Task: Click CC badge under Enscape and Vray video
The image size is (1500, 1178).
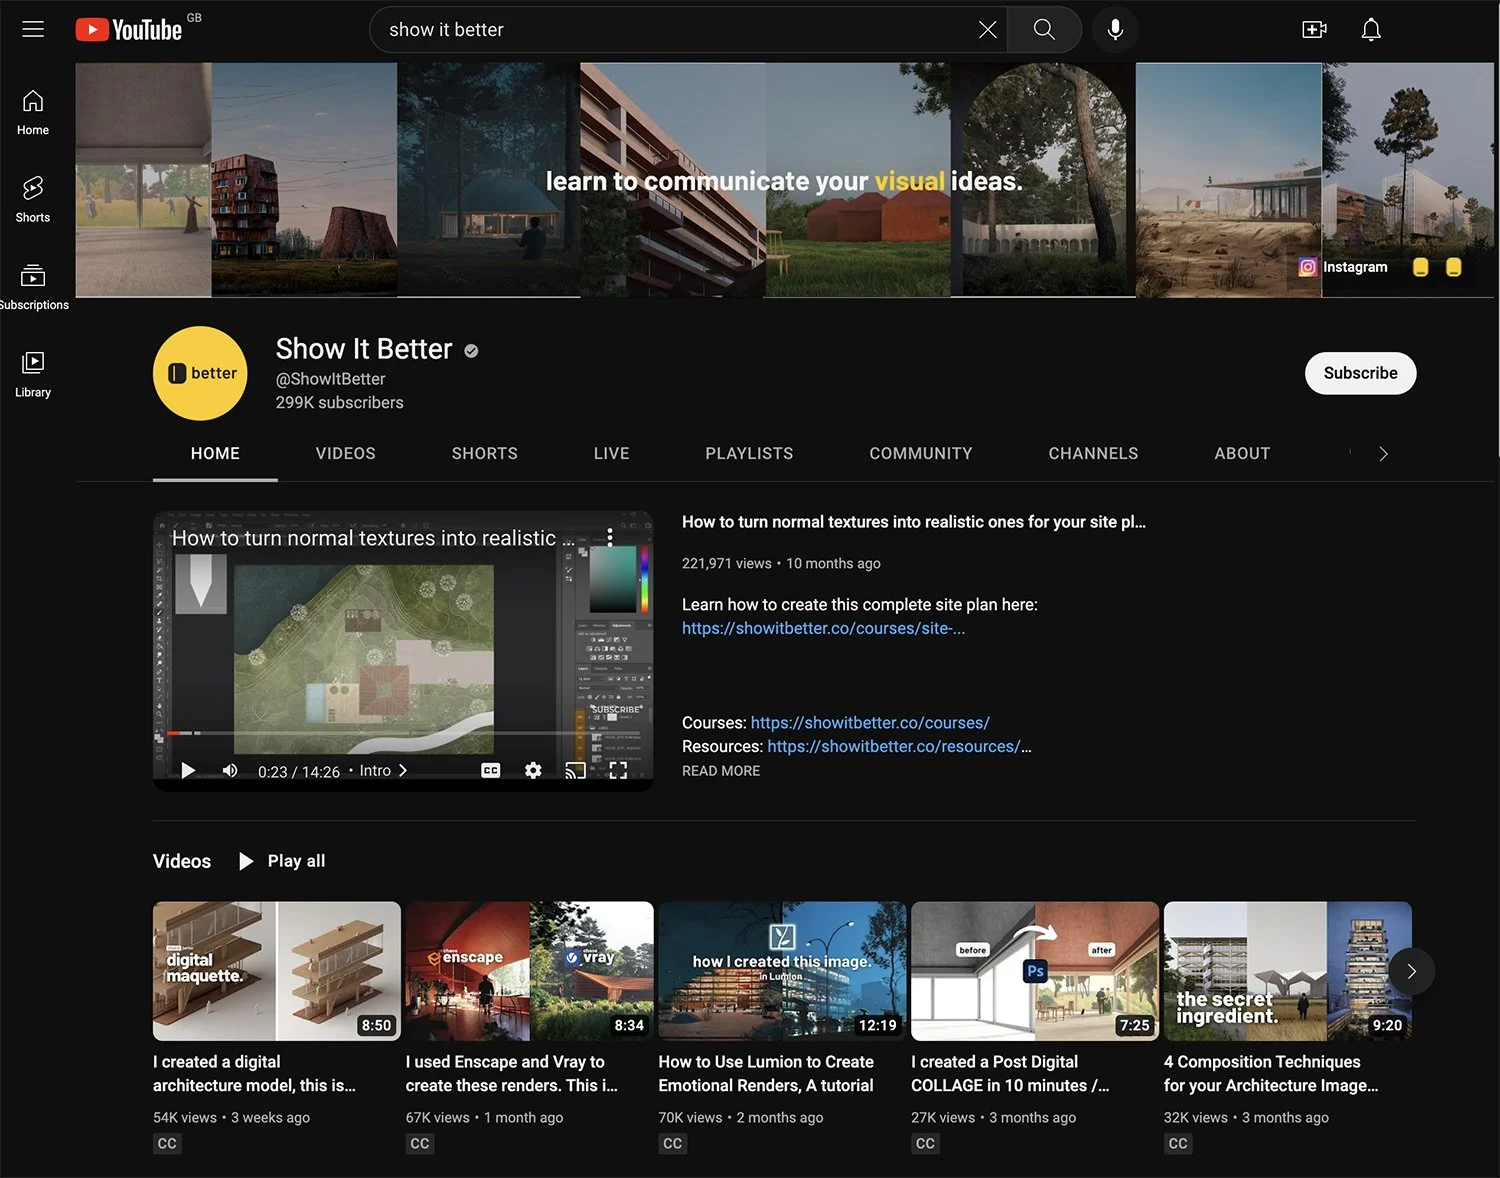Action: [x=420, y=1143]
